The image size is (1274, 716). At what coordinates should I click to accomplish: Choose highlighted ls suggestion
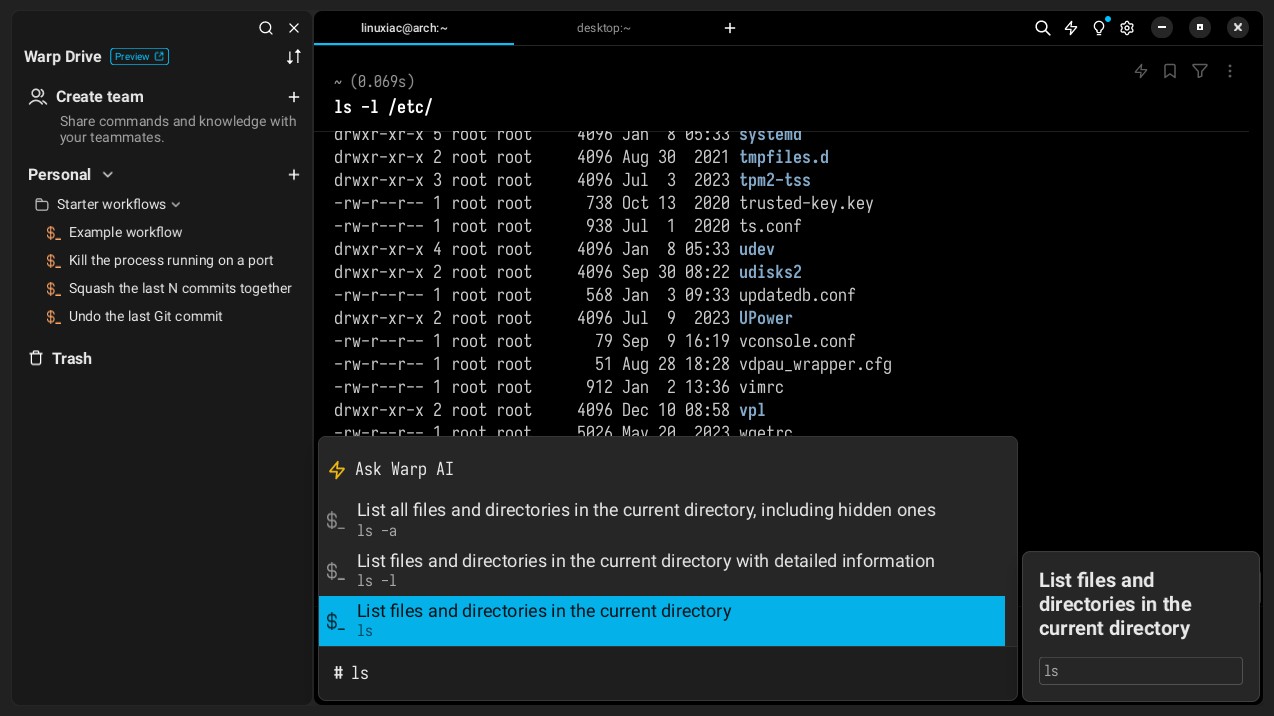[x=661, y=621]
